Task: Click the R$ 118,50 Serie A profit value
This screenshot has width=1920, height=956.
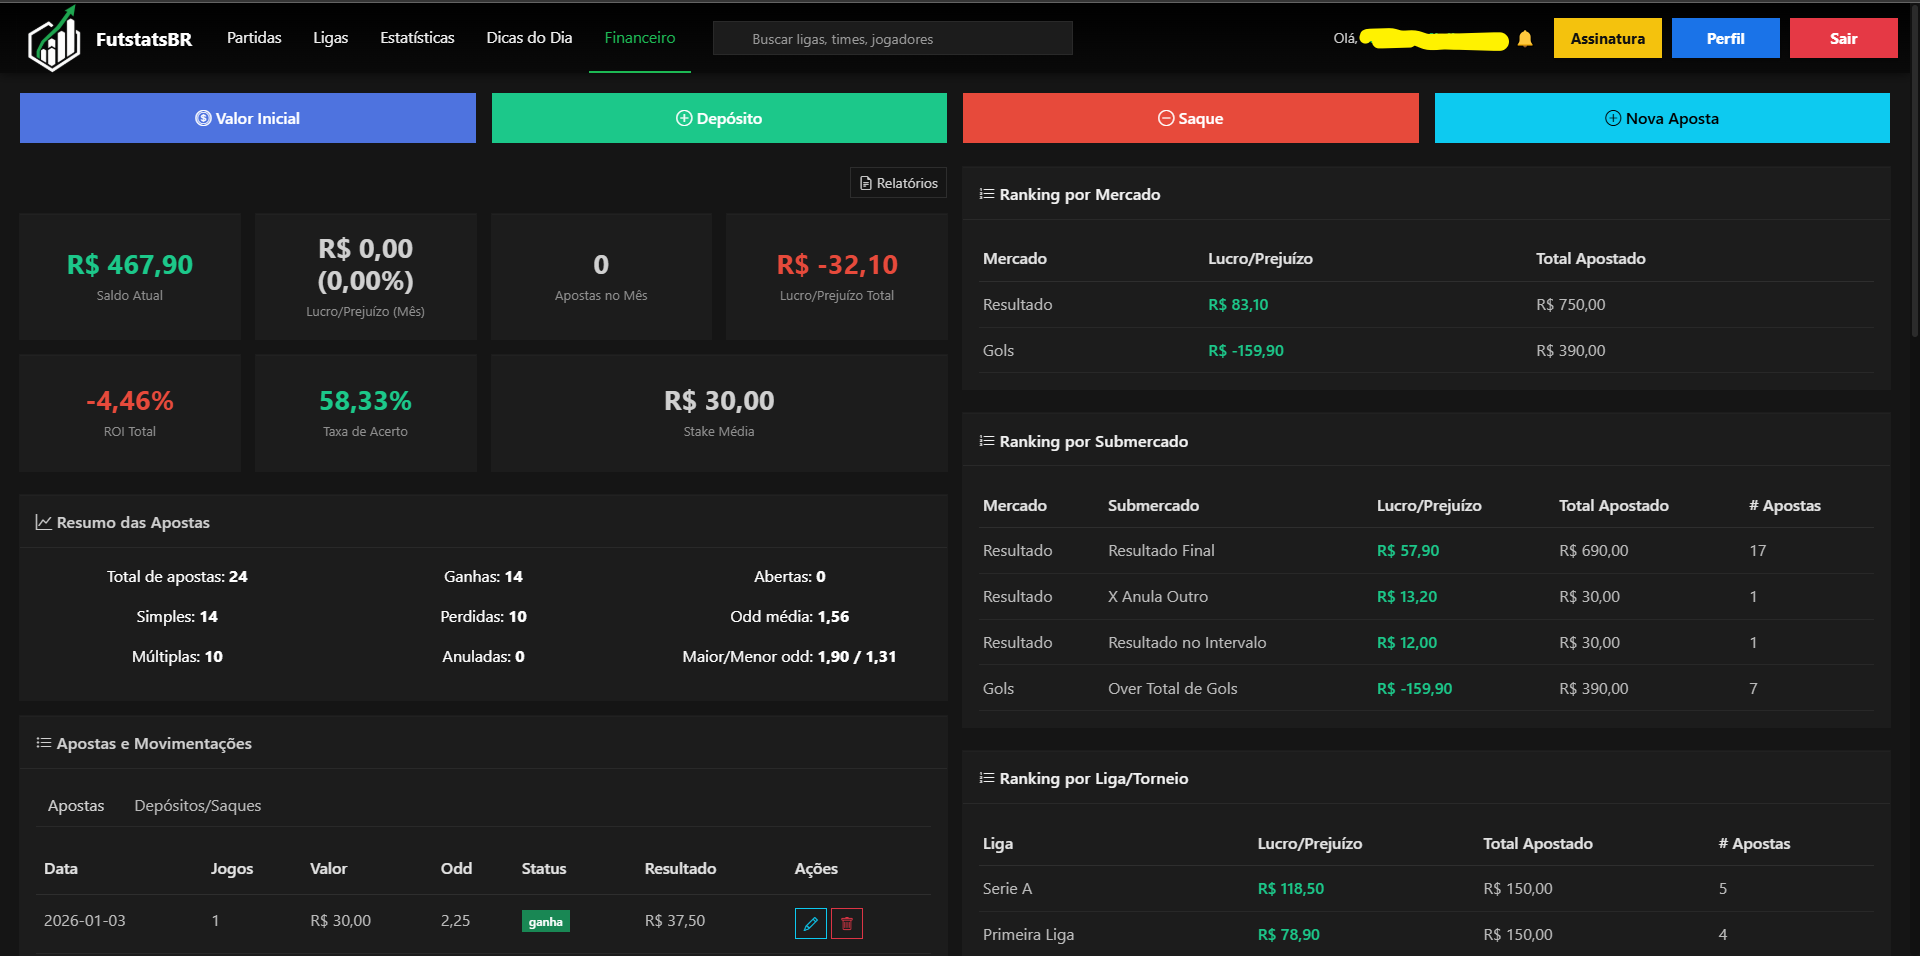Action: (x=1291, y=889)
